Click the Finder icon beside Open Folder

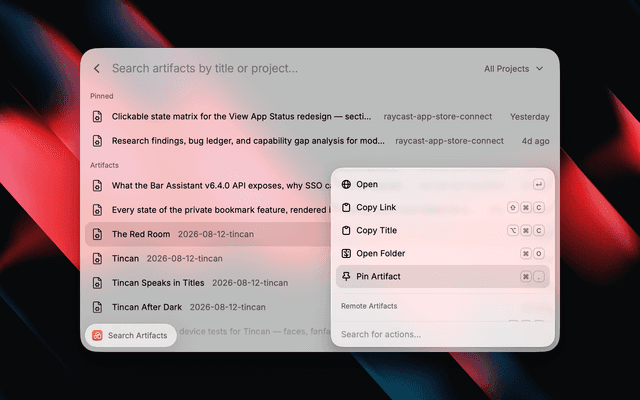[346, 253]
